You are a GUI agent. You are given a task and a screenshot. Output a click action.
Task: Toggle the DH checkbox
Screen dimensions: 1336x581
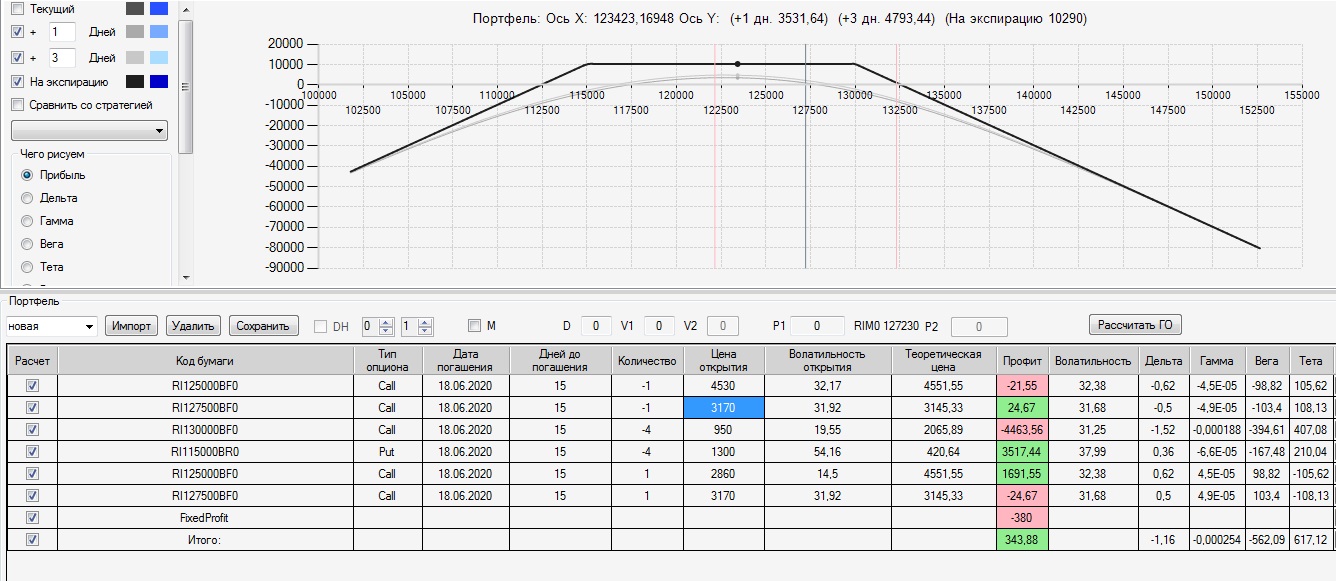(x=321, y=326)
